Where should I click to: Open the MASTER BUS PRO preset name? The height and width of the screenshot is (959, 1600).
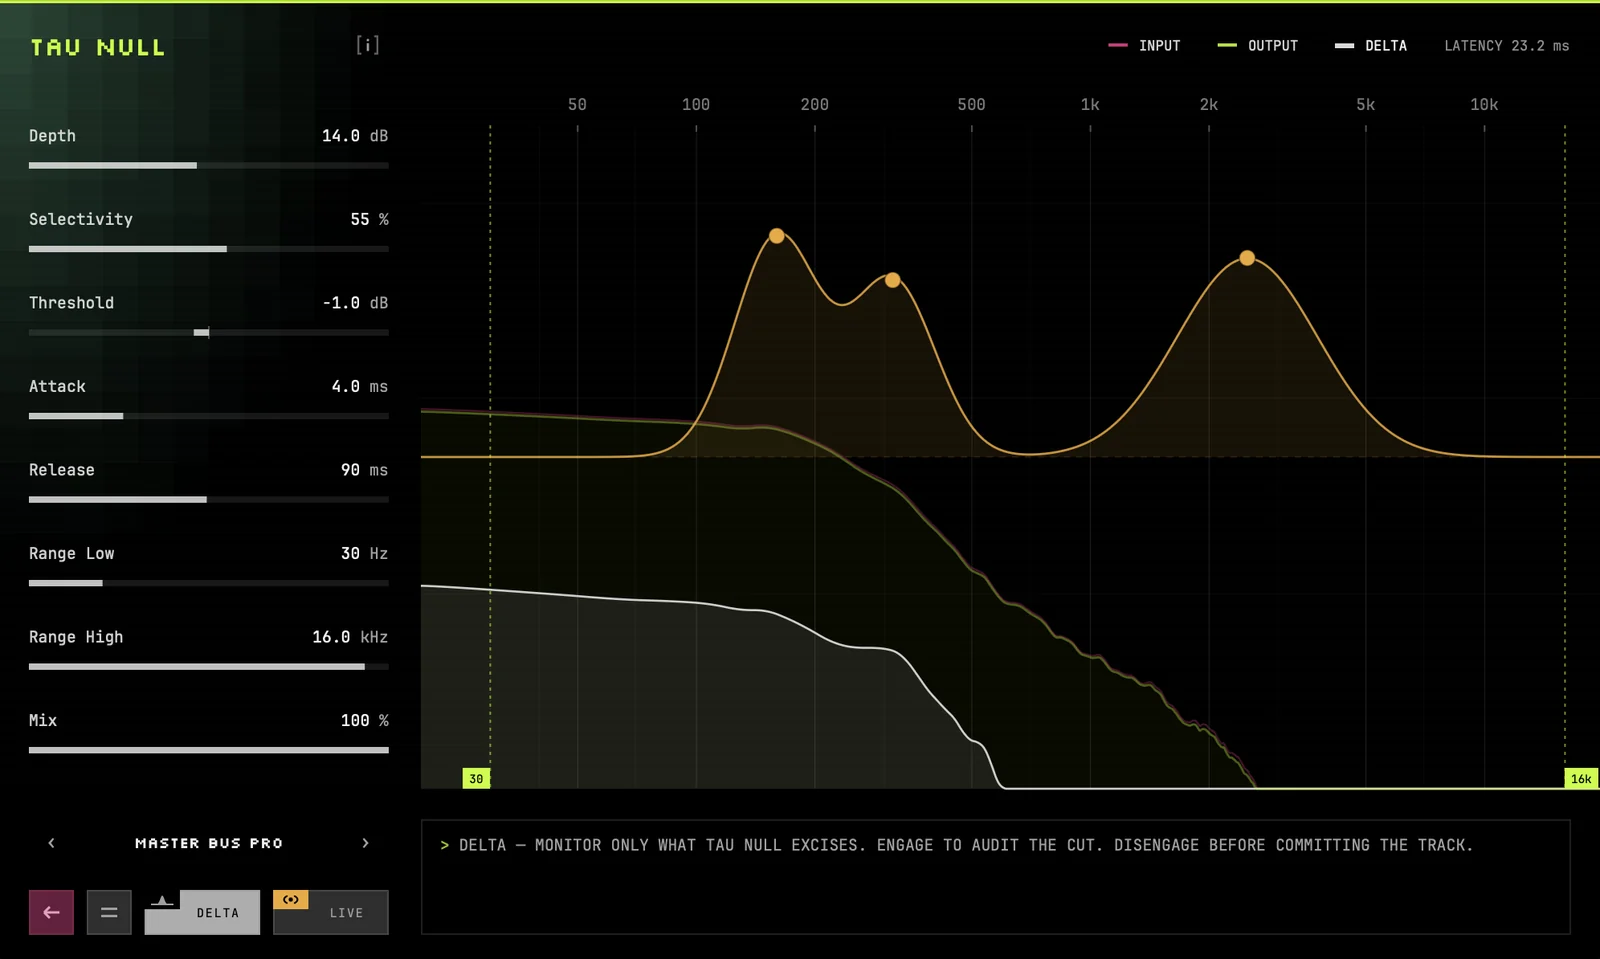(x=209, y=843)
